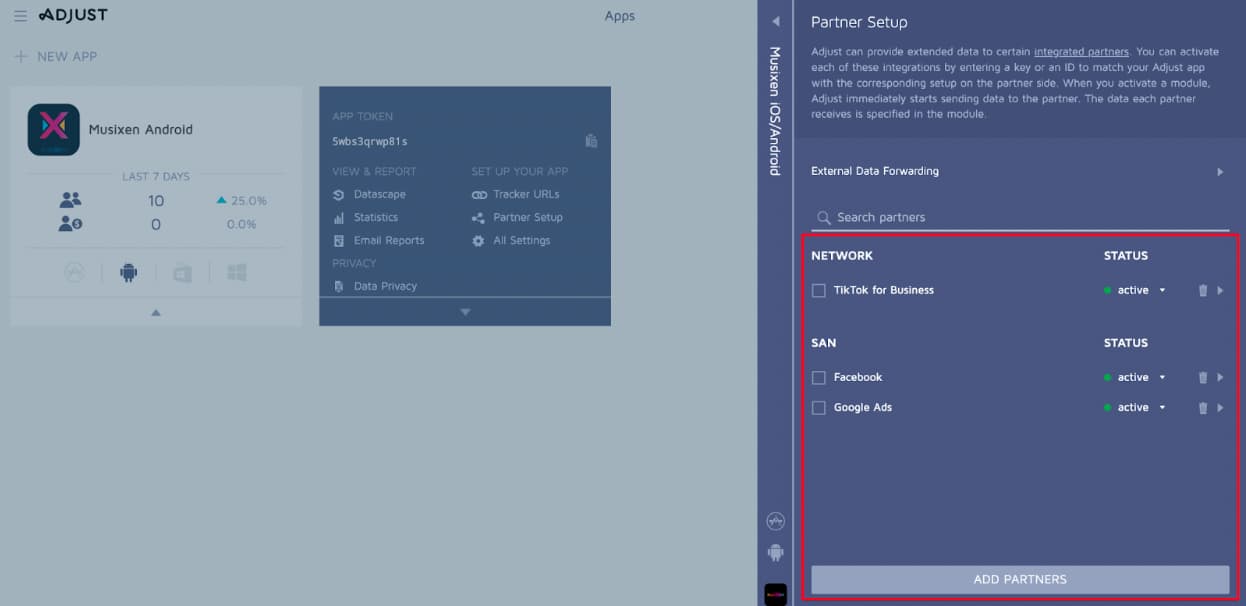Expand the Google Ads row arrow
Image resolution: width=1246 pixels, height=606 pixels.
1220,407
